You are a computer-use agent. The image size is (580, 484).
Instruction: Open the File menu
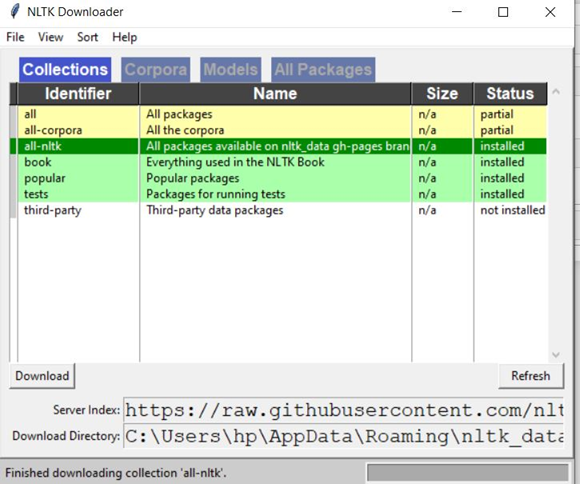(x=16, y=37)
